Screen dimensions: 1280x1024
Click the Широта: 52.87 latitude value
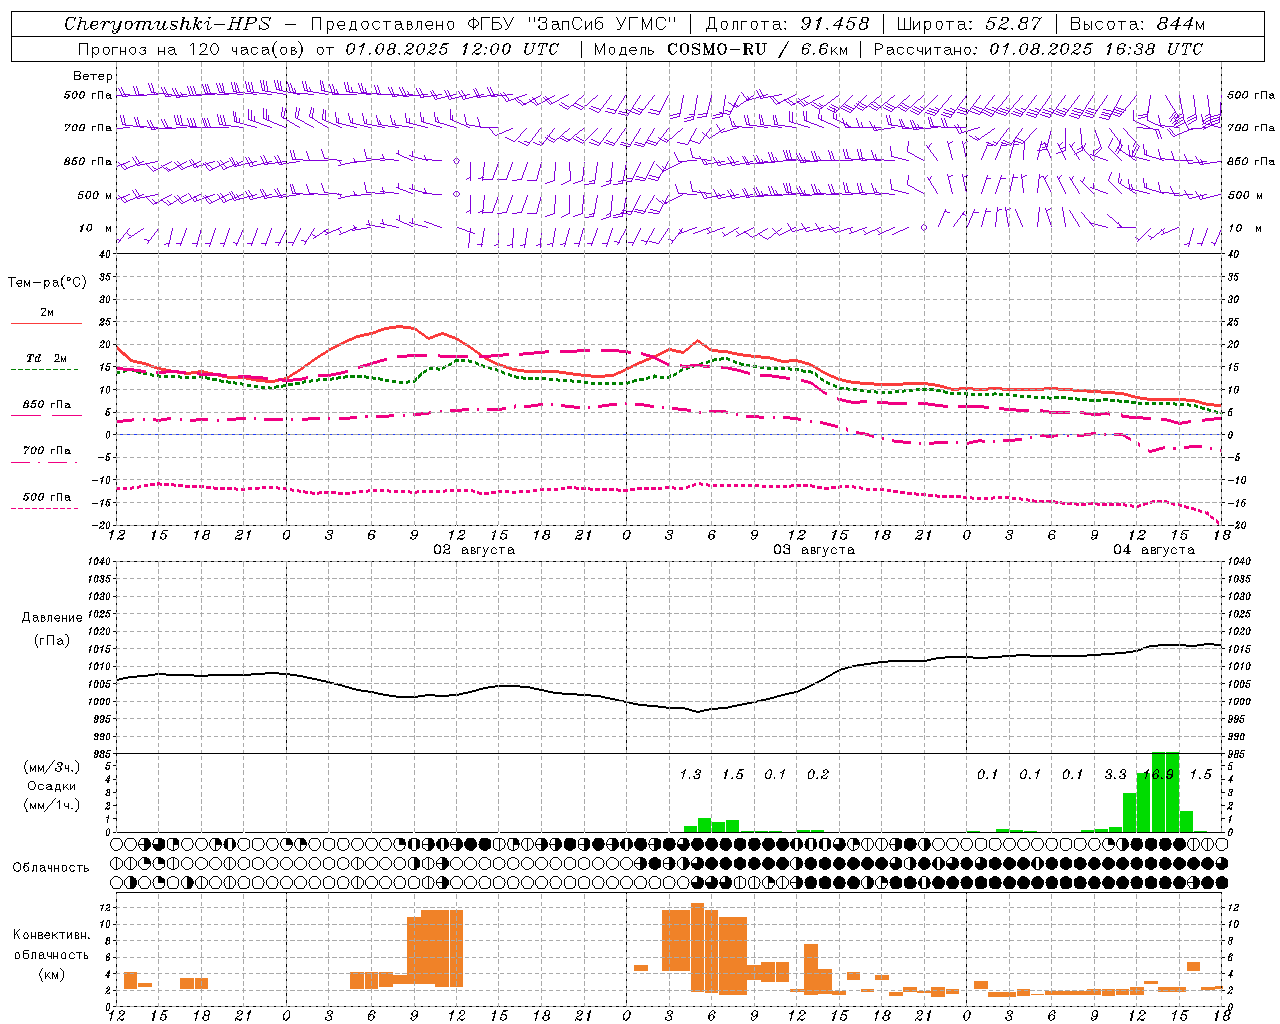point(969,24)
